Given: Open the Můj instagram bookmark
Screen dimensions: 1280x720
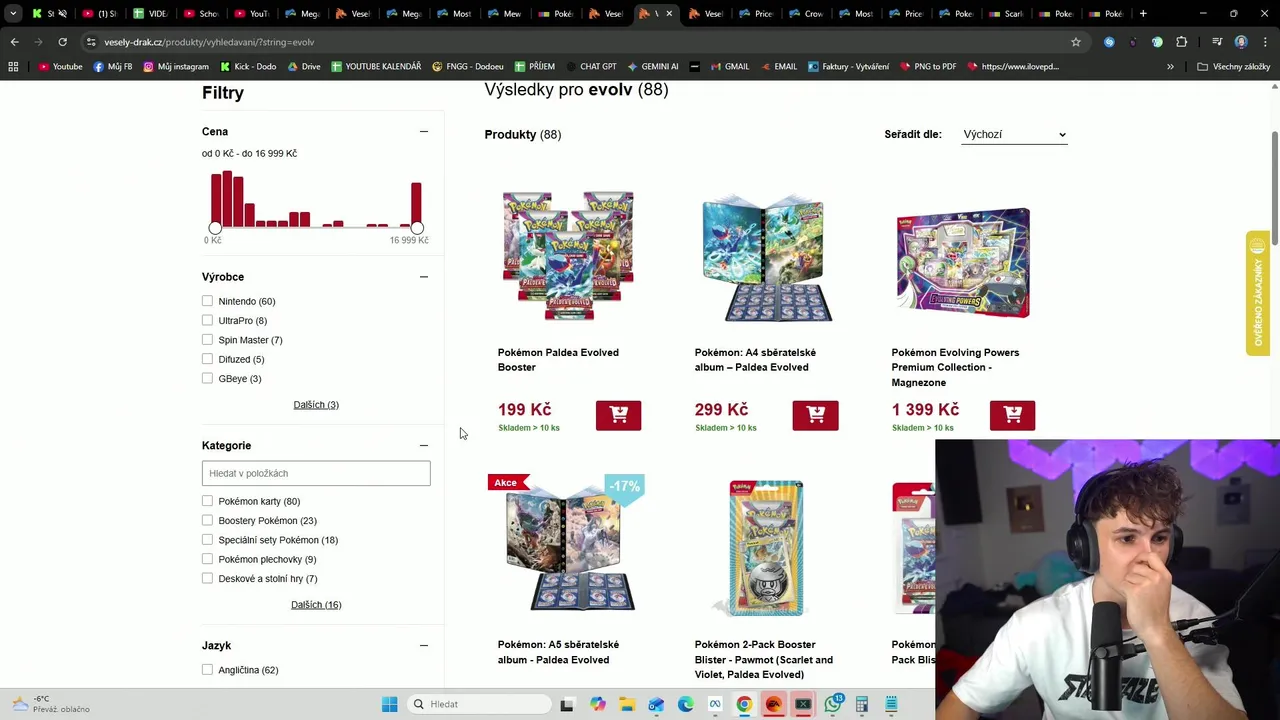Looking at the screenshot, I should click(176, 67).
